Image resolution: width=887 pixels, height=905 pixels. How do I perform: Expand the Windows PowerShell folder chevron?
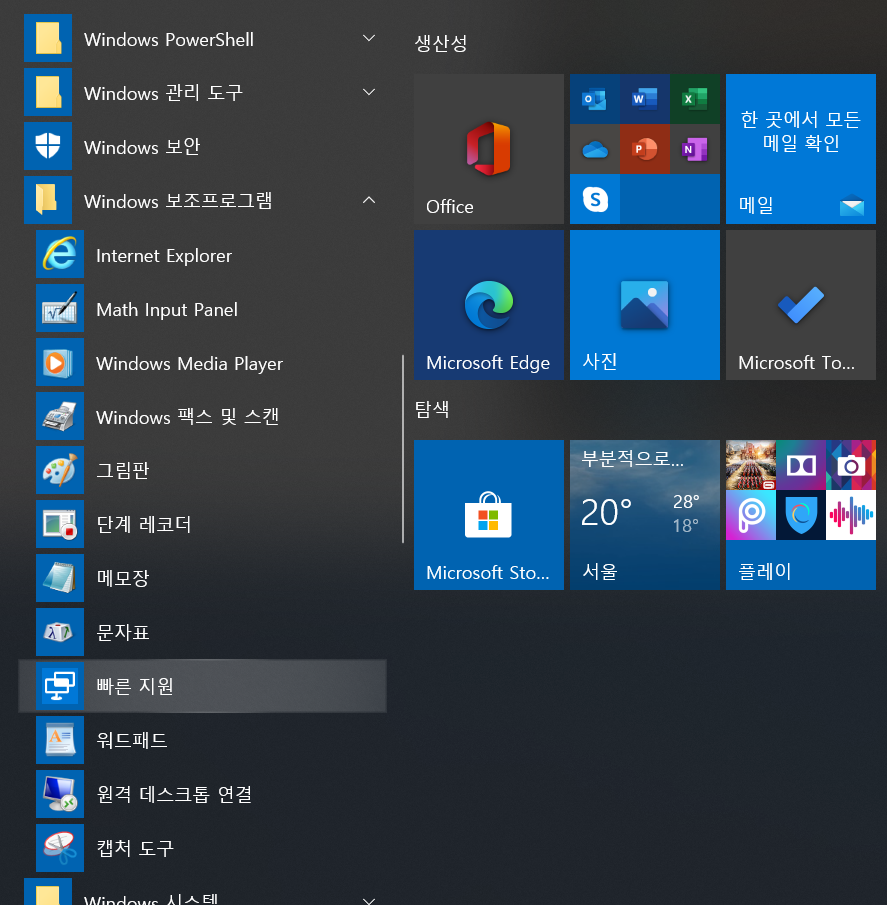point(368,38)
